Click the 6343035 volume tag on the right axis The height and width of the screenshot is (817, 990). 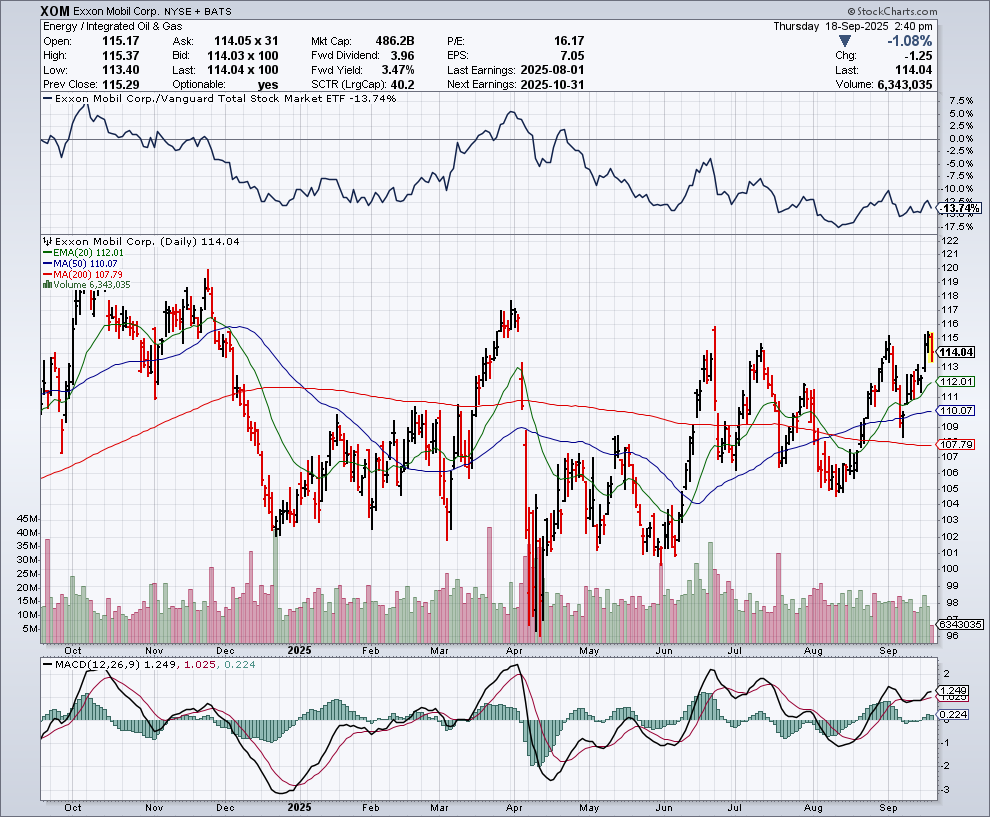(960, 624)
